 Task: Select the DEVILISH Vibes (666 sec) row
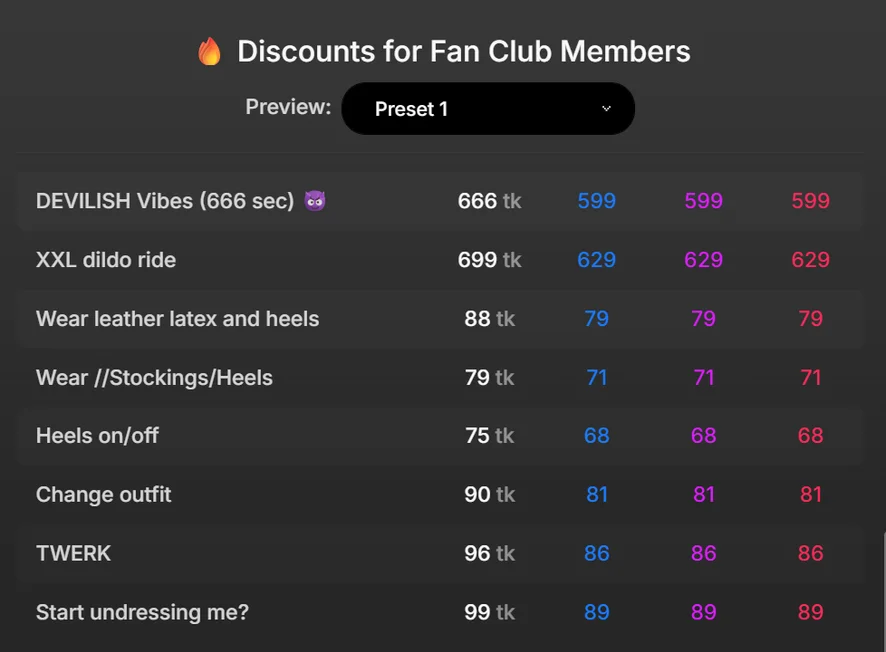165,201
